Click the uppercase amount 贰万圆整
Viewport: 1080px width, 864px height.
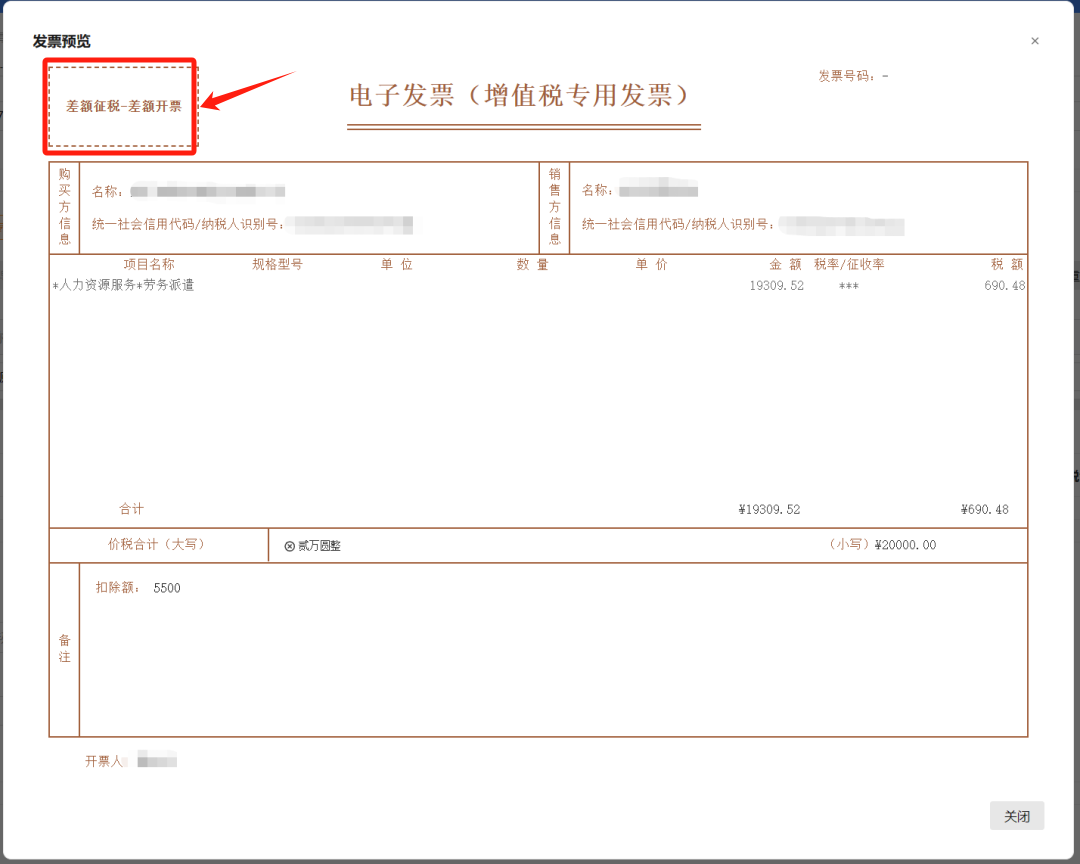[319, 546]
